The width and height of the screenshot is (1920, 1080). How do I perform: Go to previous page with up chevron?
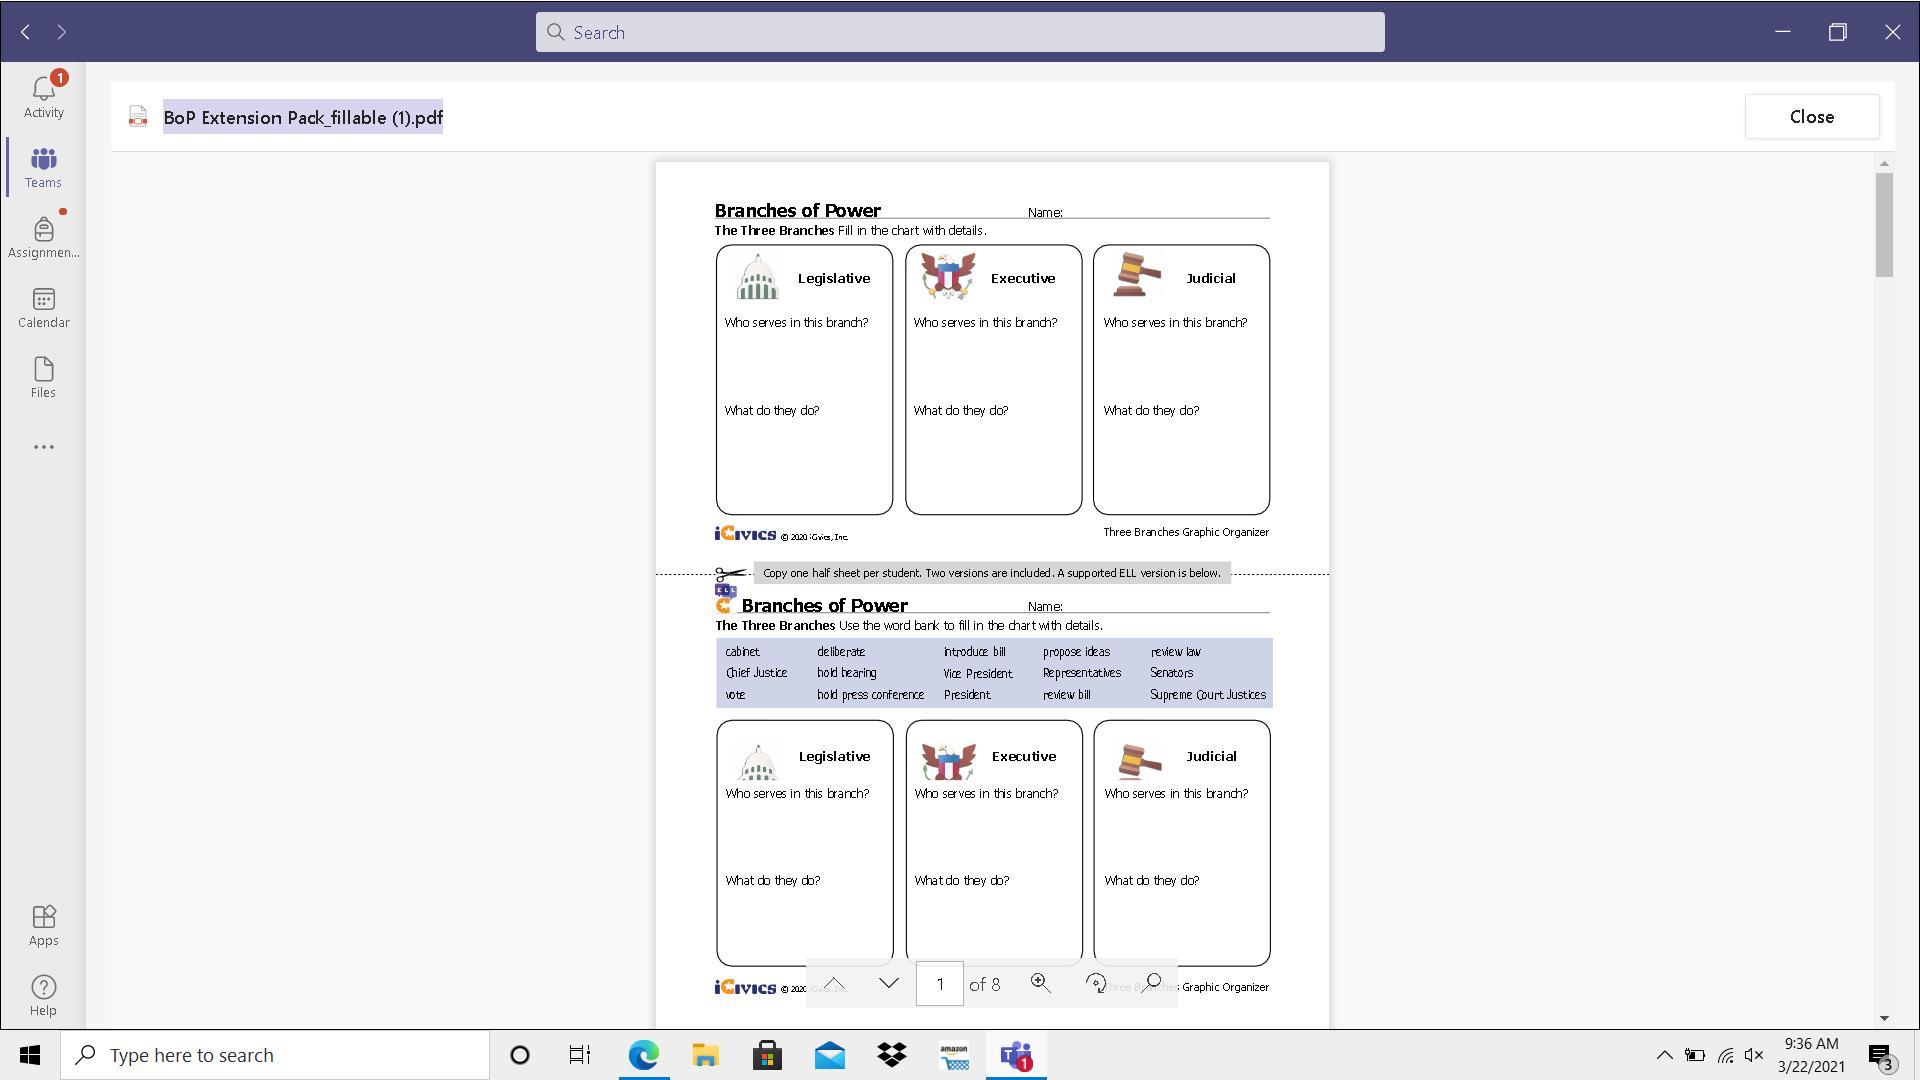coord(834,984)
